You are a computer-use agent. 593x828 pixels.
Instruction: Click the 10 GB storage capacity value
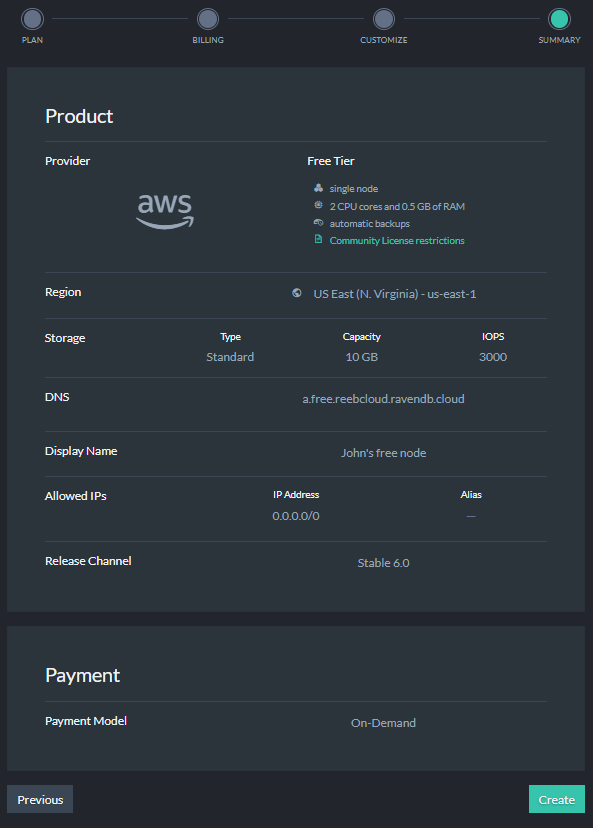362,357
